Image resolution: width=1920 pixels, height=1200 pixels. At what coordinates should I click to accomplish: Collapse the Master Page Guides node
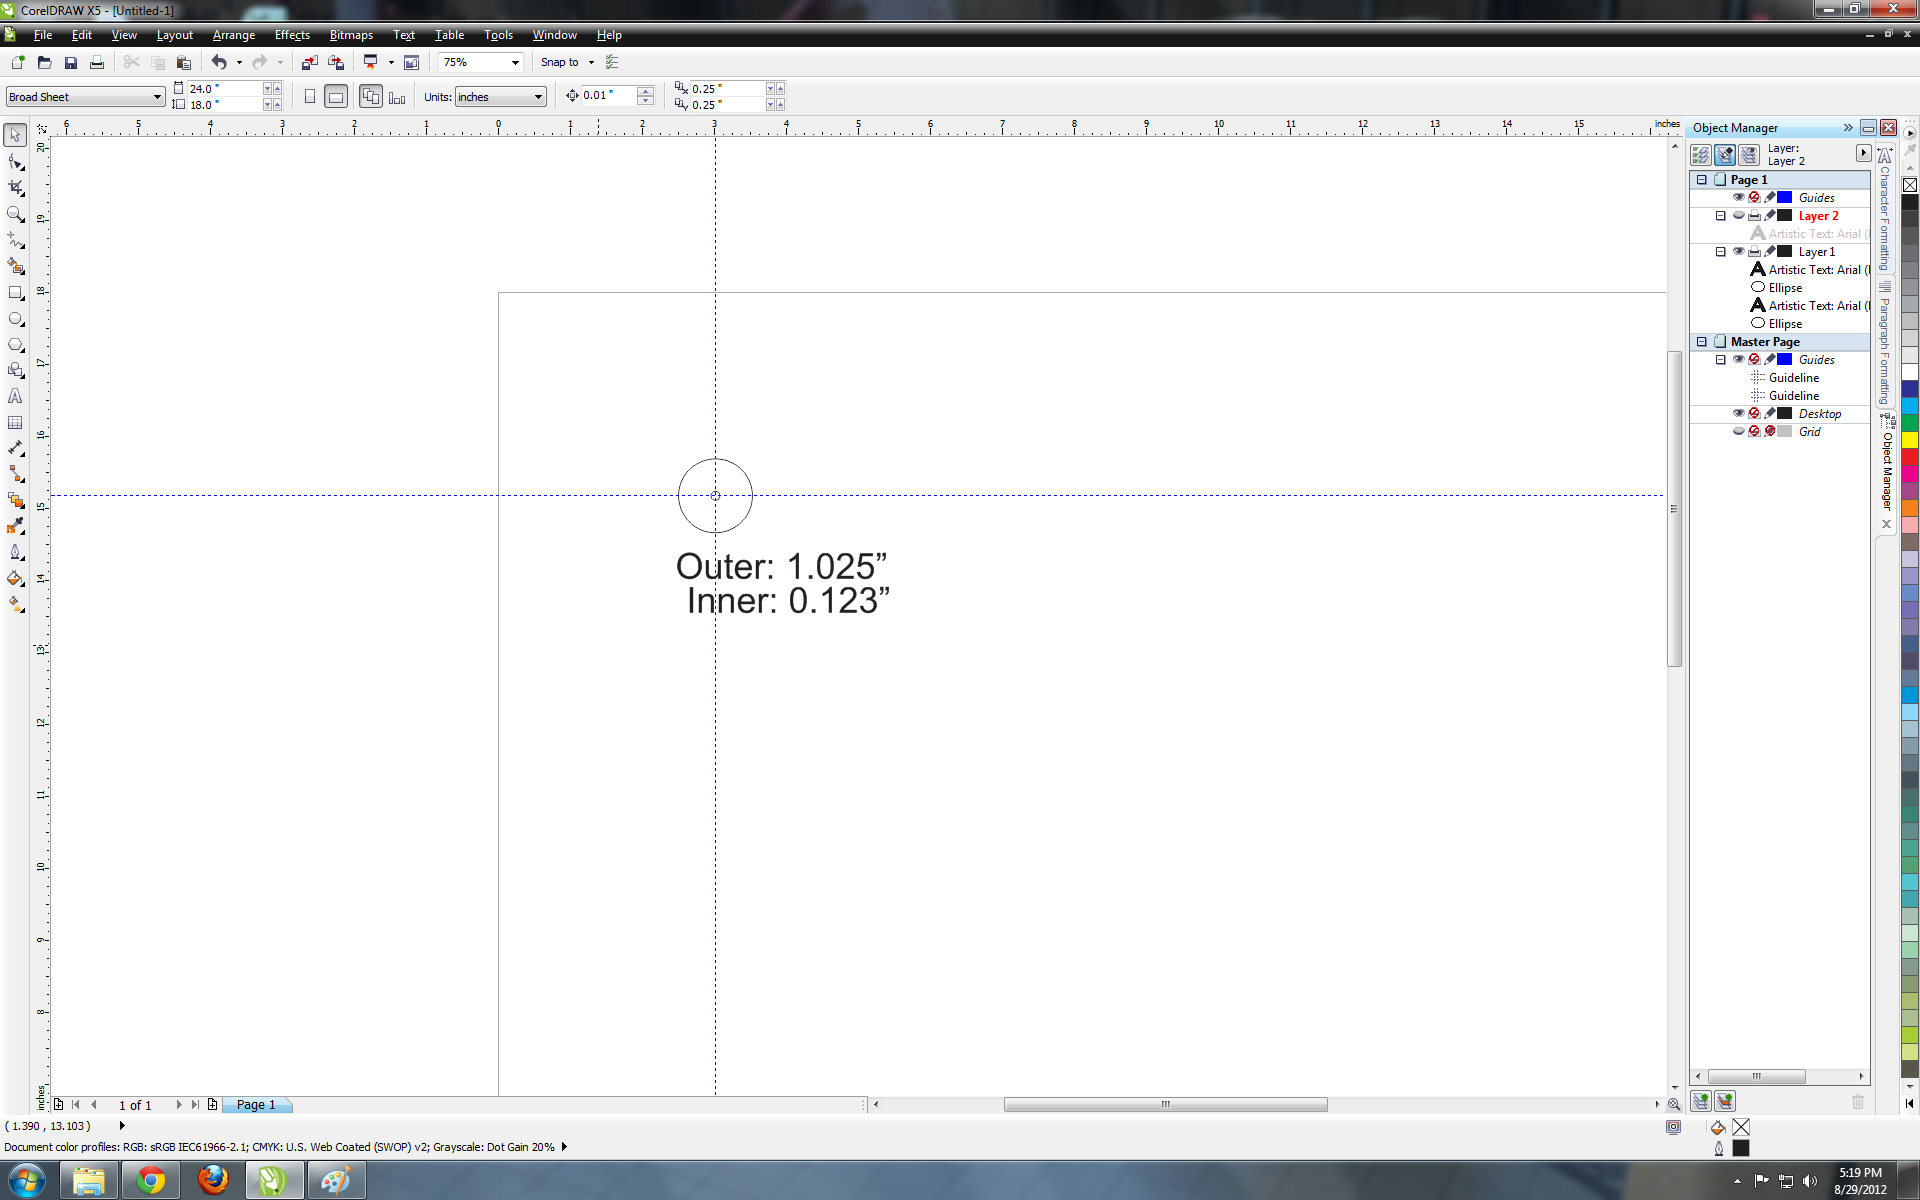click(1720, 360)
